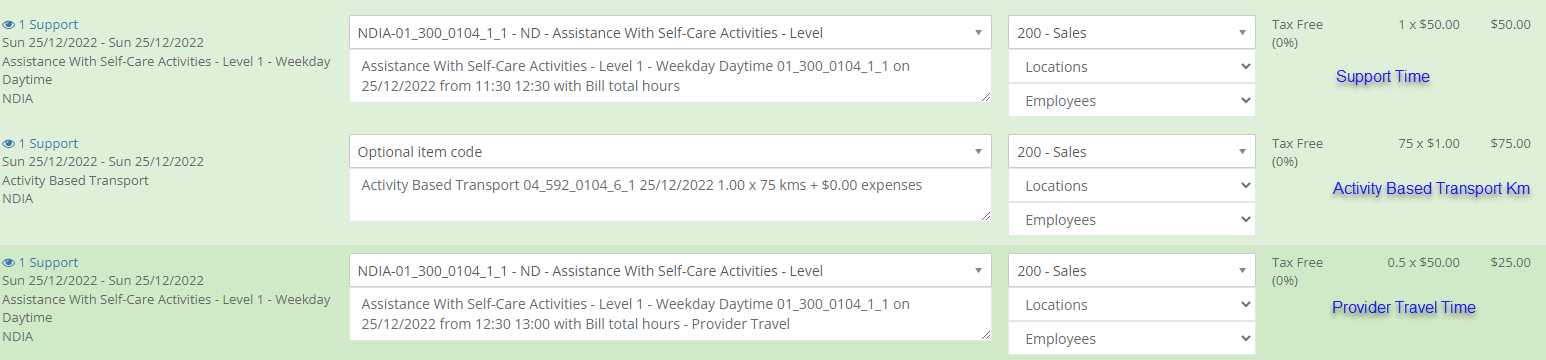Click the eye icon on the first support row
This screenshot has height=360, width=1546.
(9, 25)
